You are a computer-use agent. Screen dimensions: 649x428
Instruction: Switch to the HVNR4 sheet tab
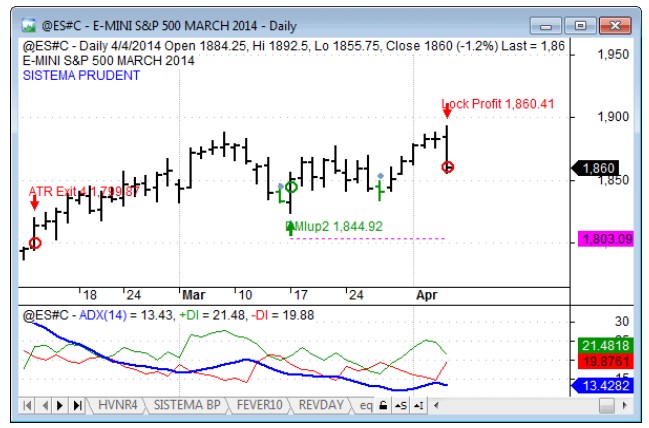coord(118,405)
